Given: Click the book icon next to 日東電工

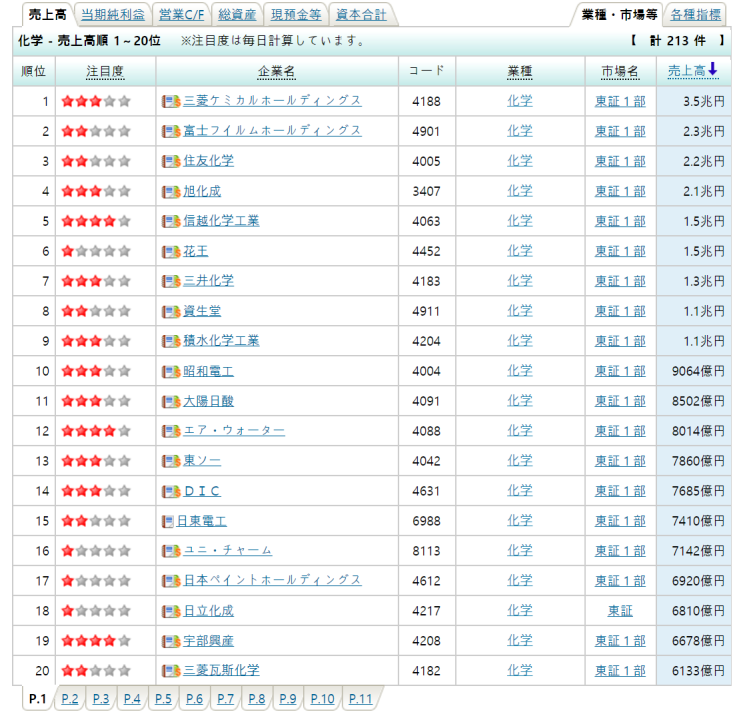Looking at the screenshot, I should click(x=168, y=521).
